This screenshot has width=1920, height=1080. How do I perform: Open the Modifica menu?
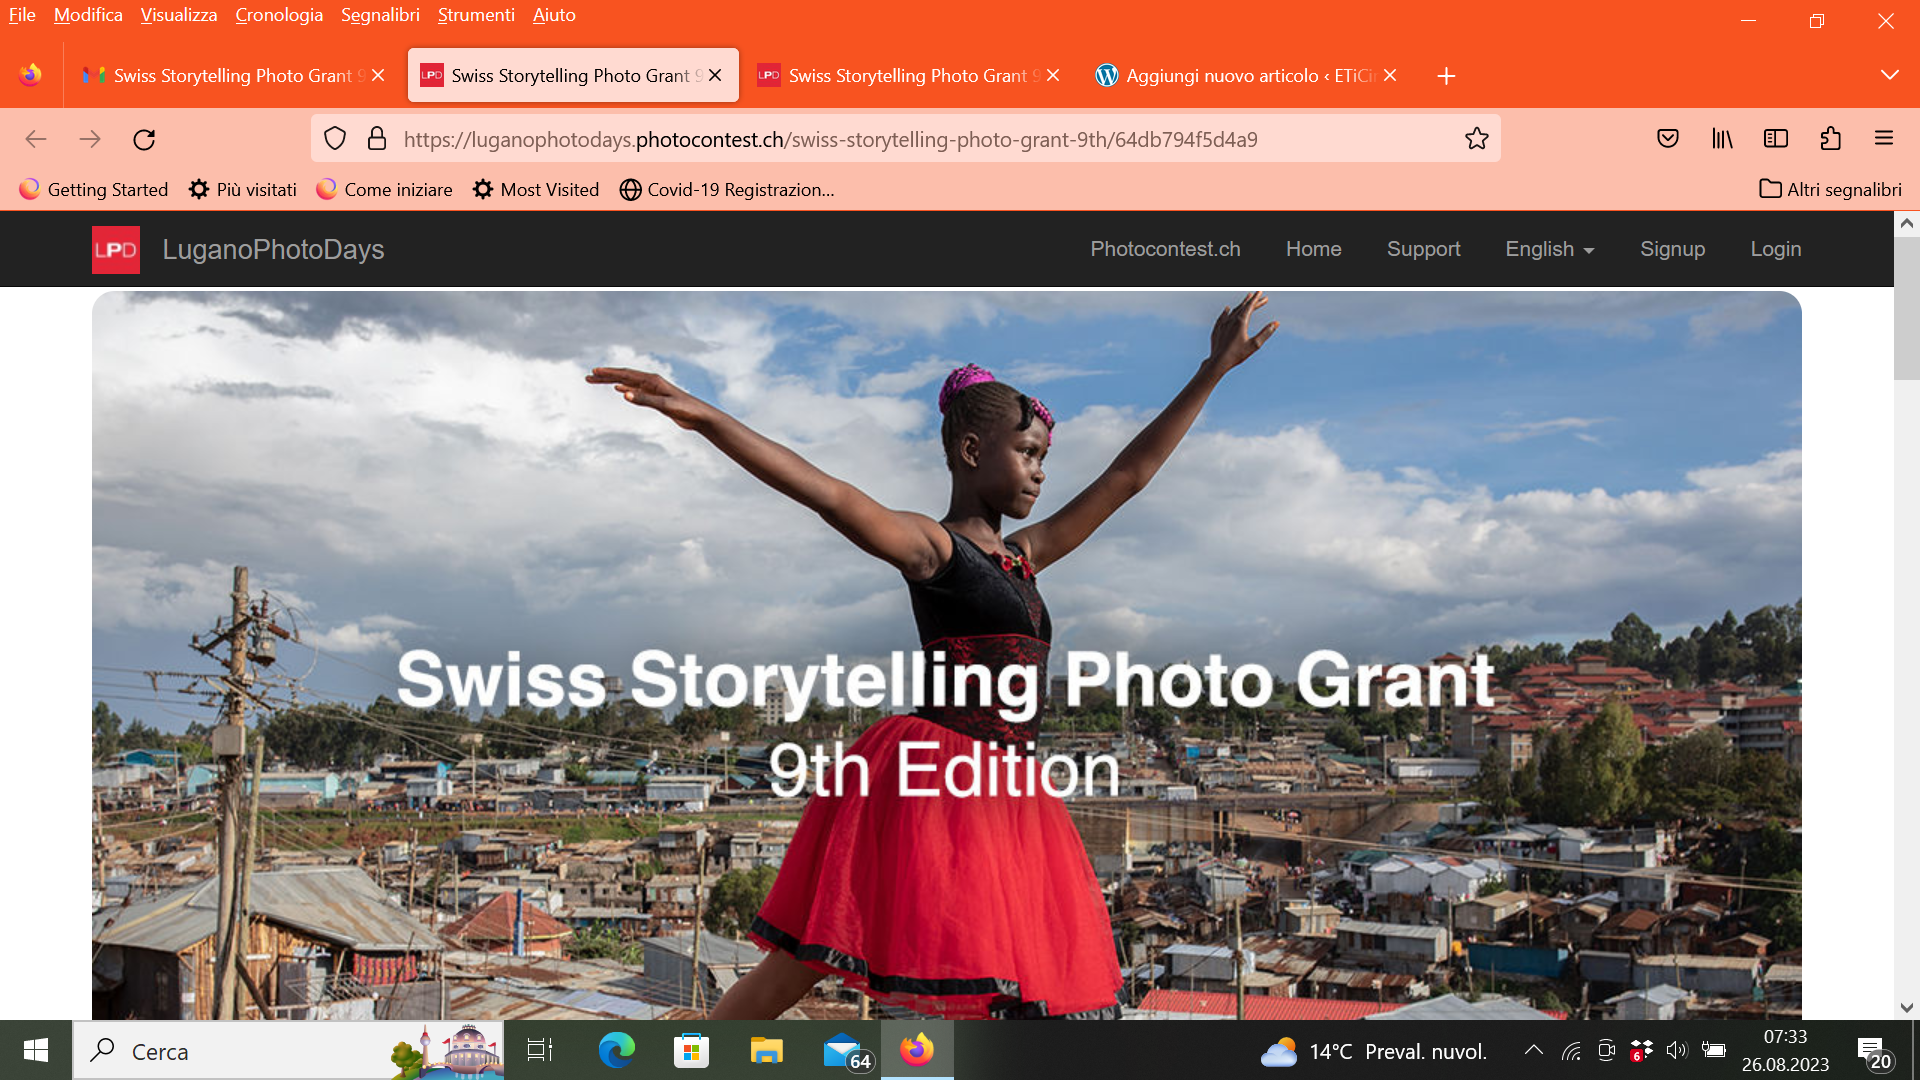click(x=88, y=15)
